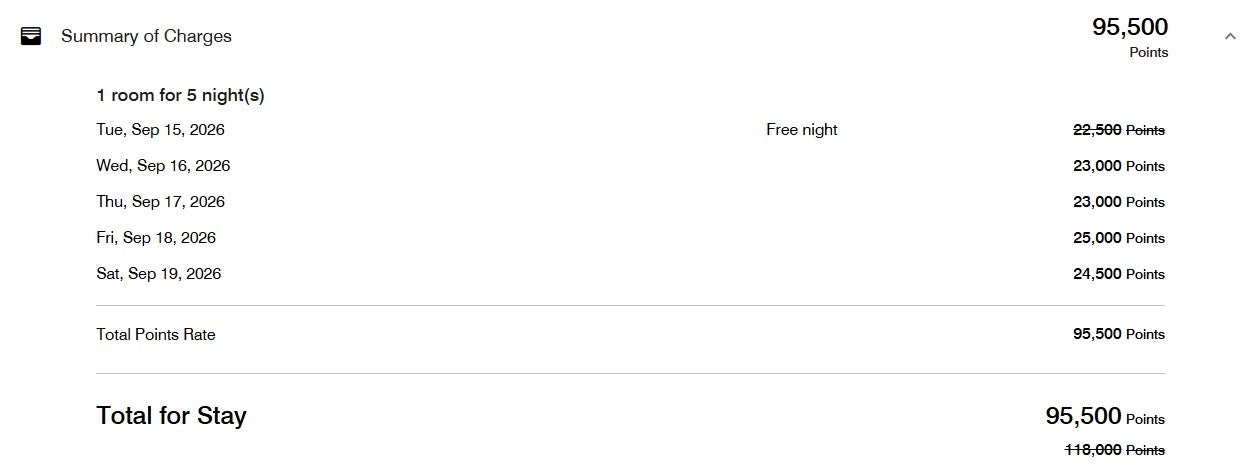
Task: Click the Total Points Rate label
Action: pos(156,335)
